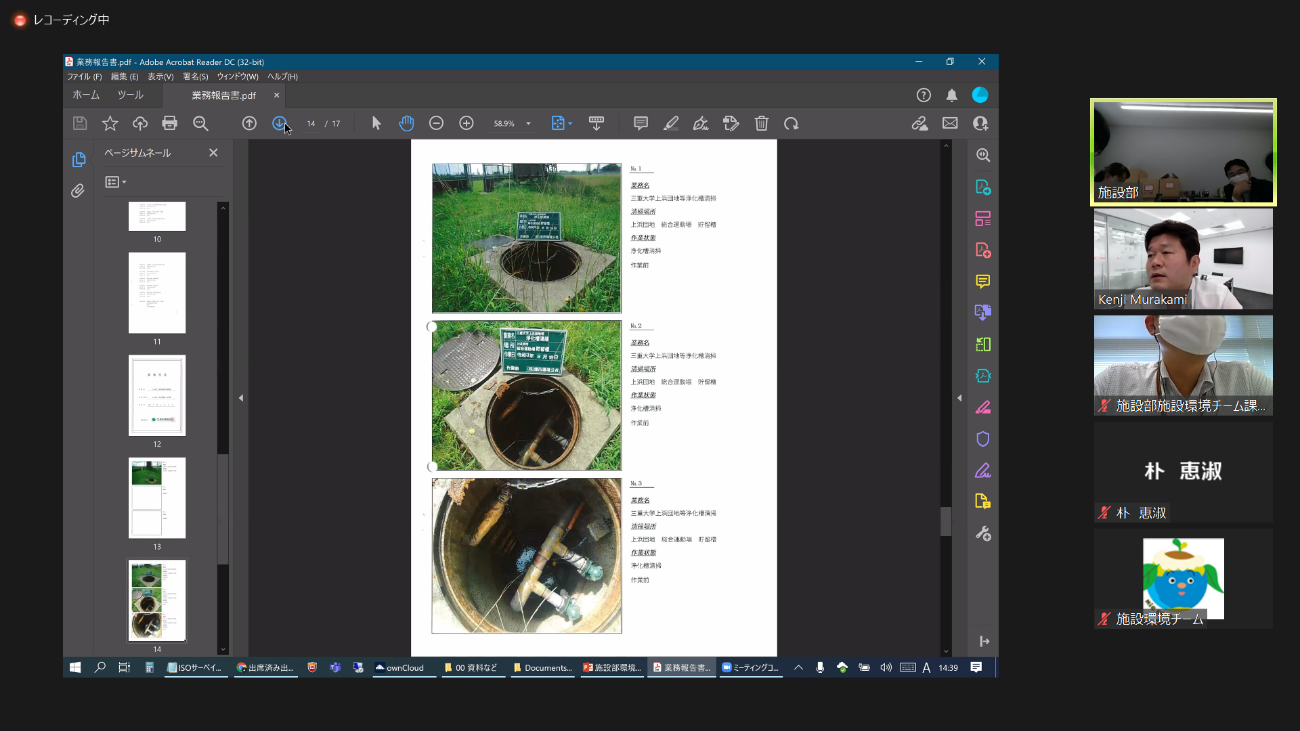Open the 表示(V) menu
The image size is (1300, 731).
pyautogui.click(x=160, y=77)
